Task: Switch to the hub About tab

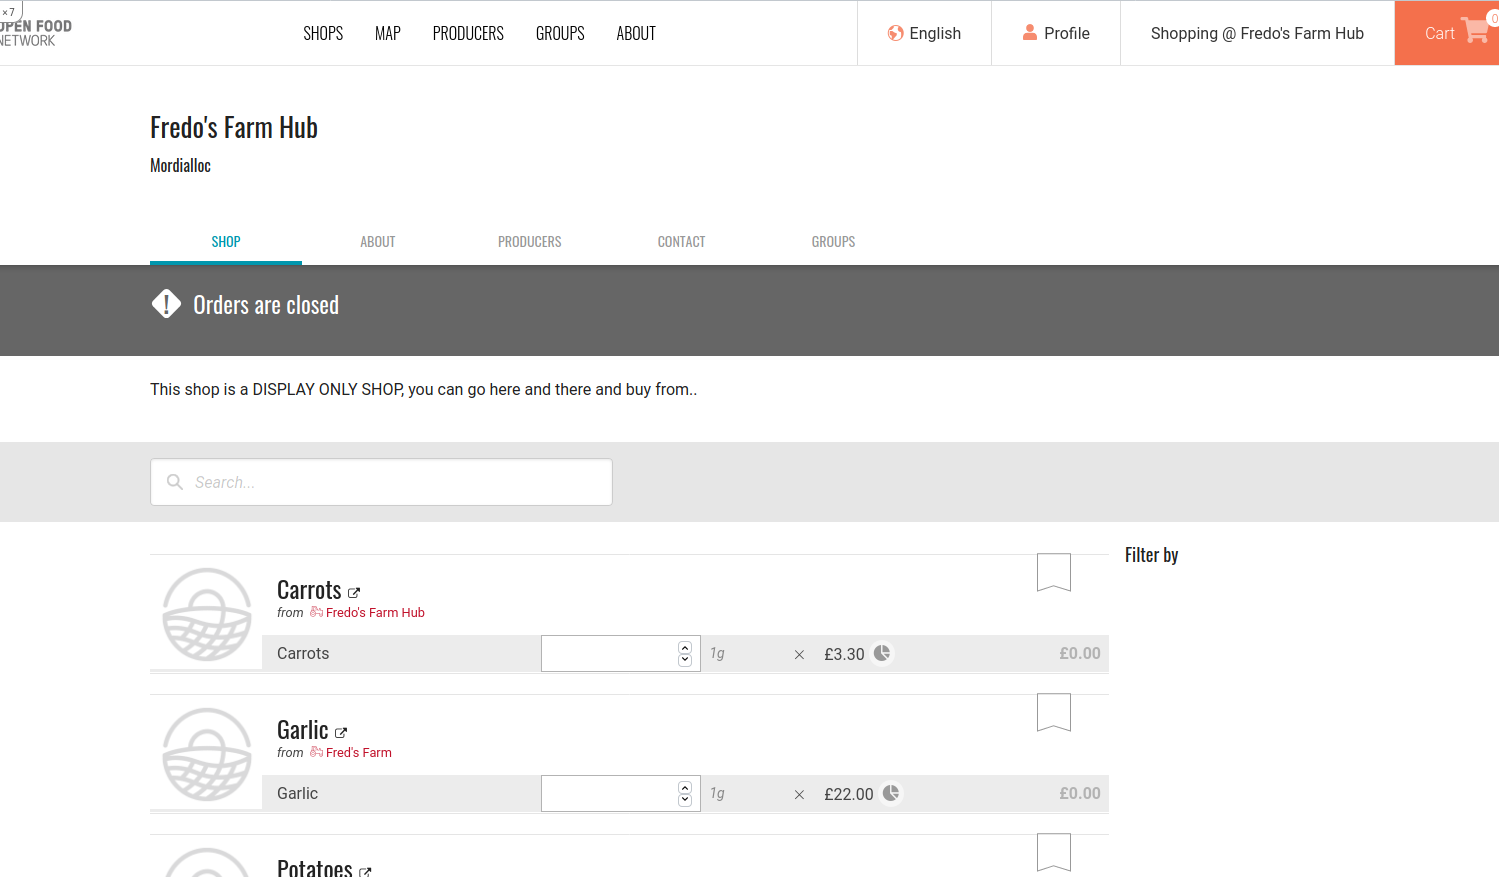Action: (378, 242)
